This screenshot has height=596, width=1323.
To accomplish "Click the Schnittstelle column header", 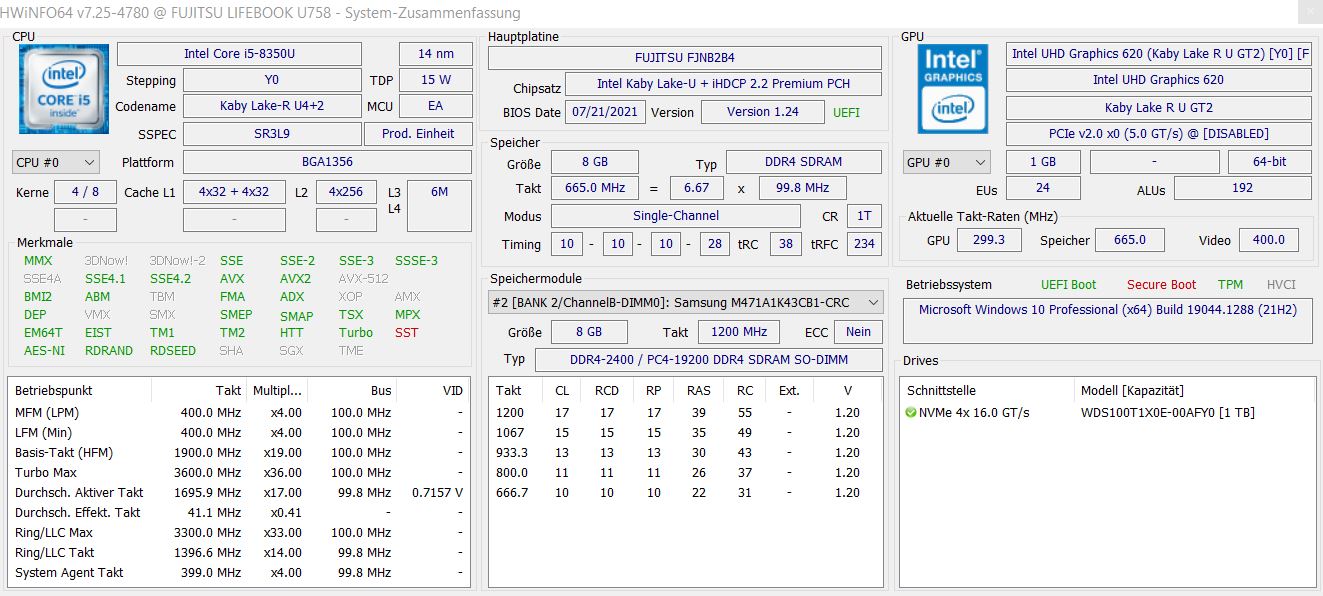I will [x=987, y=391].
